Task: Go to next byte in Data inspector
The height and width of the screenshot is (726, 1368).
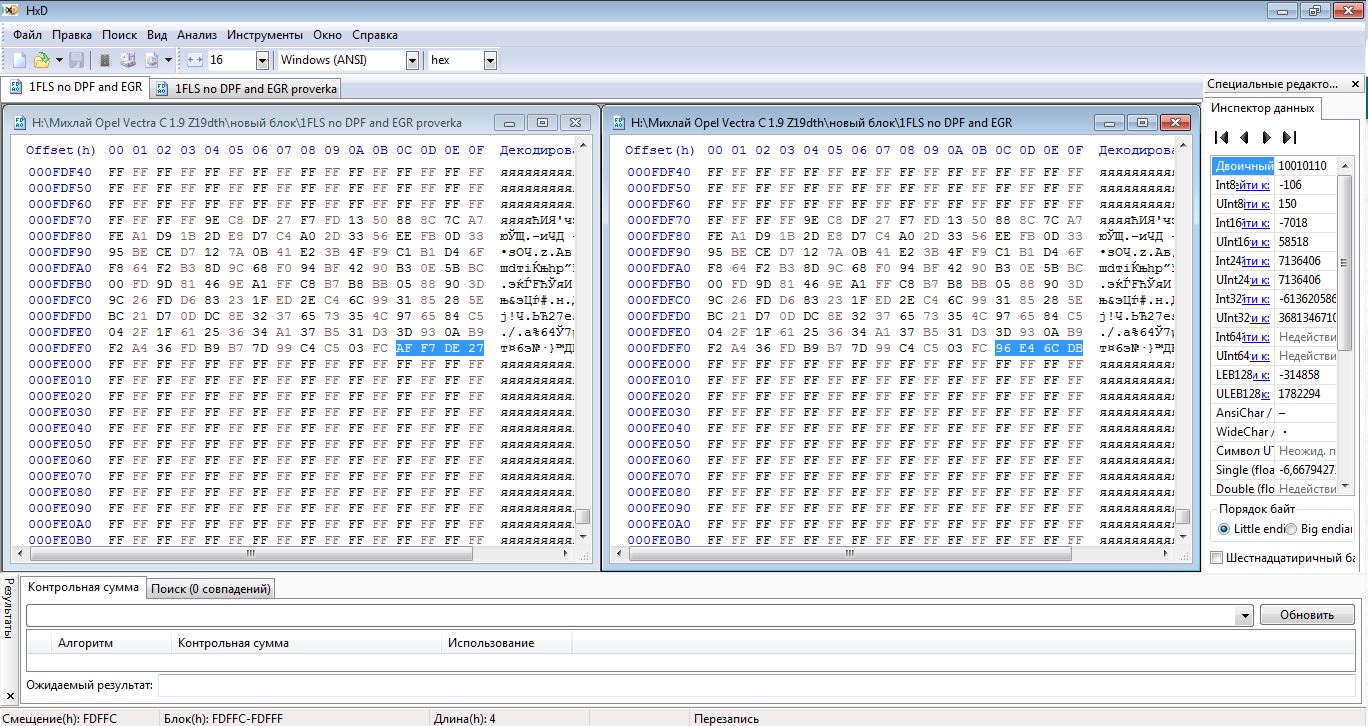Action: [1266, 137]
